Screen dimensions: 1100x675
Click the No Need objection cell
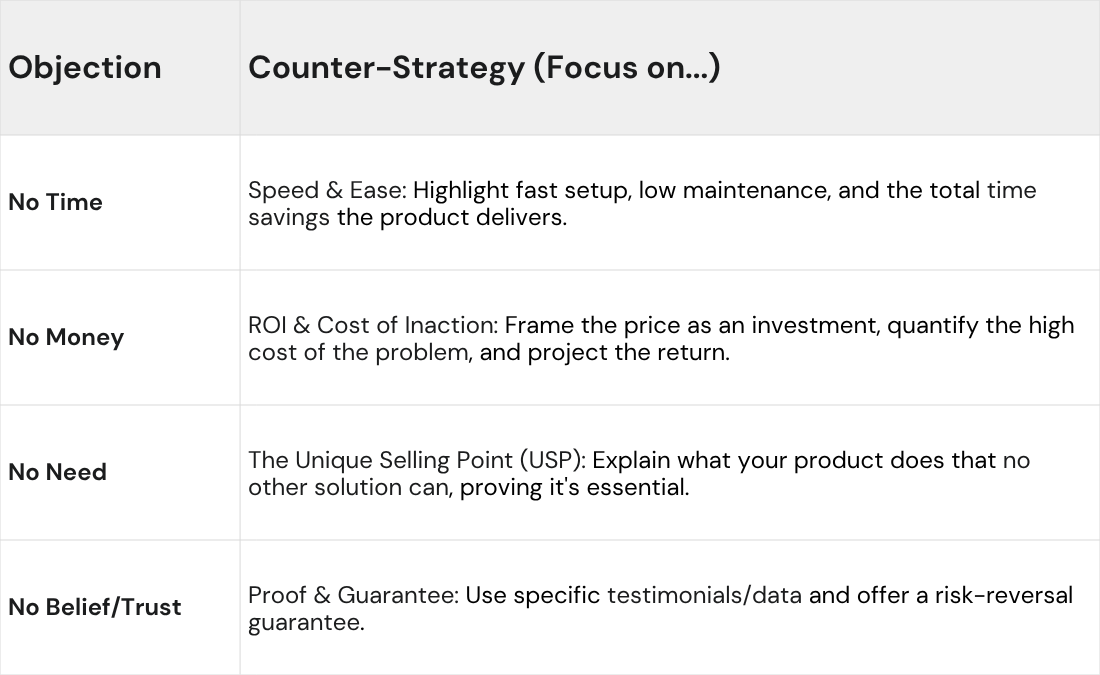click(x=57, y=472)
